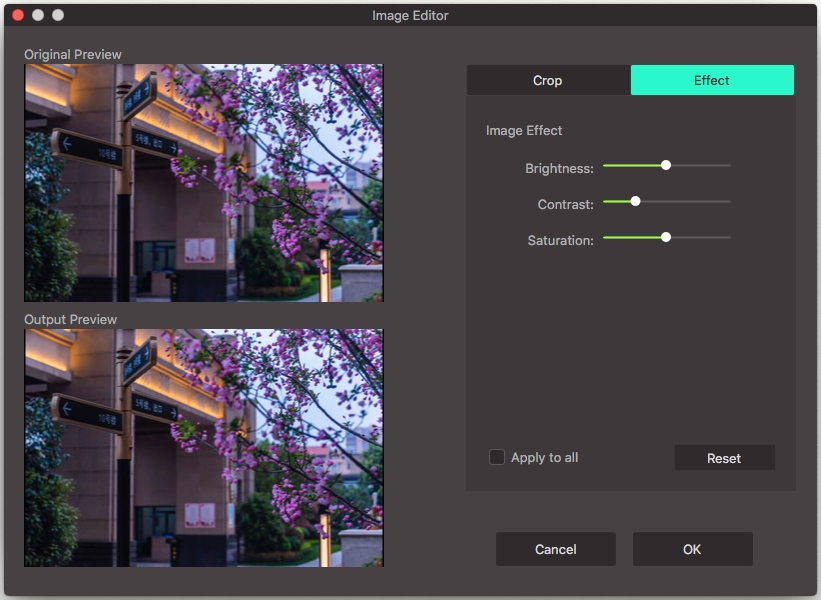
Task: Close the Image Editor window
Action: coord(18,15)
